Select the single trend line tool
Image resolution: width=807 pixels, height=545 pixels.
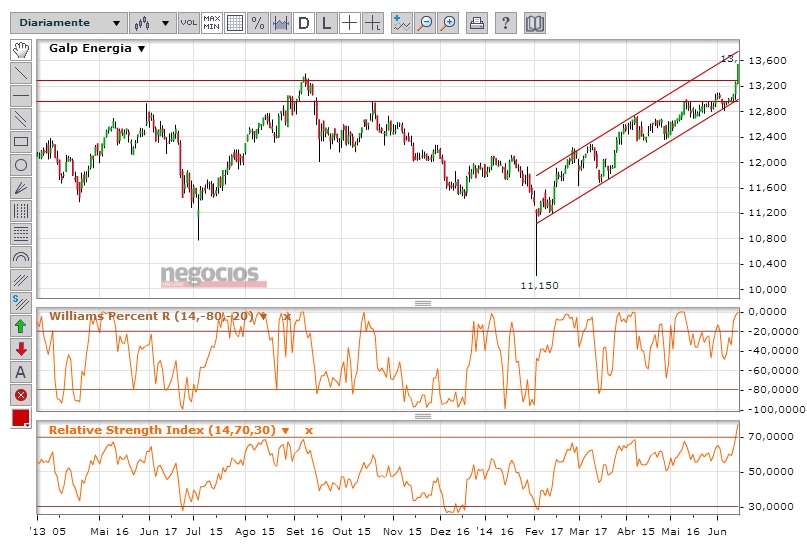21,73
